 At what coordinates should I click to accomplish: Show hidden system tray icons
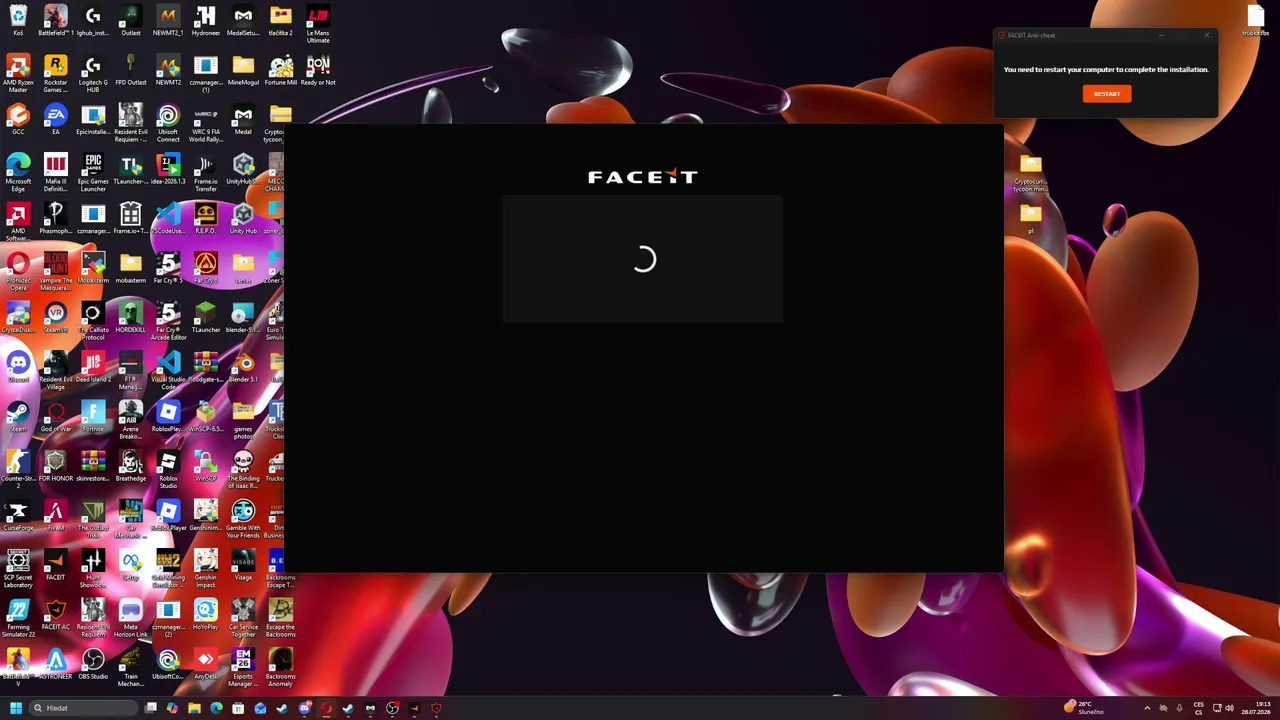click(1147, 708)
